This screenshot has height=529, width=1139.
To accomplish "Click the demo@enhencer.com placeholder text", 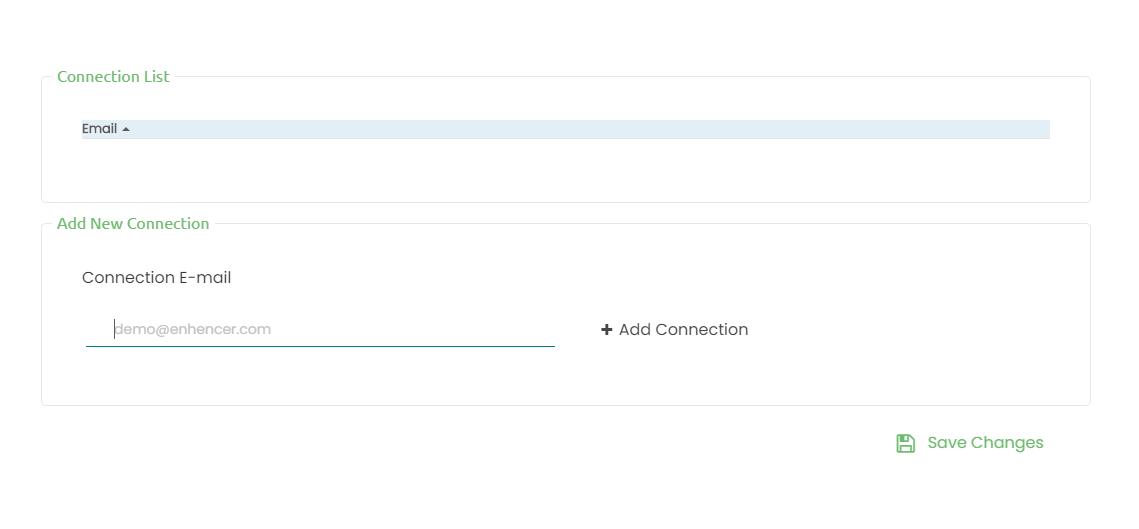I will [x=192, y=330].
